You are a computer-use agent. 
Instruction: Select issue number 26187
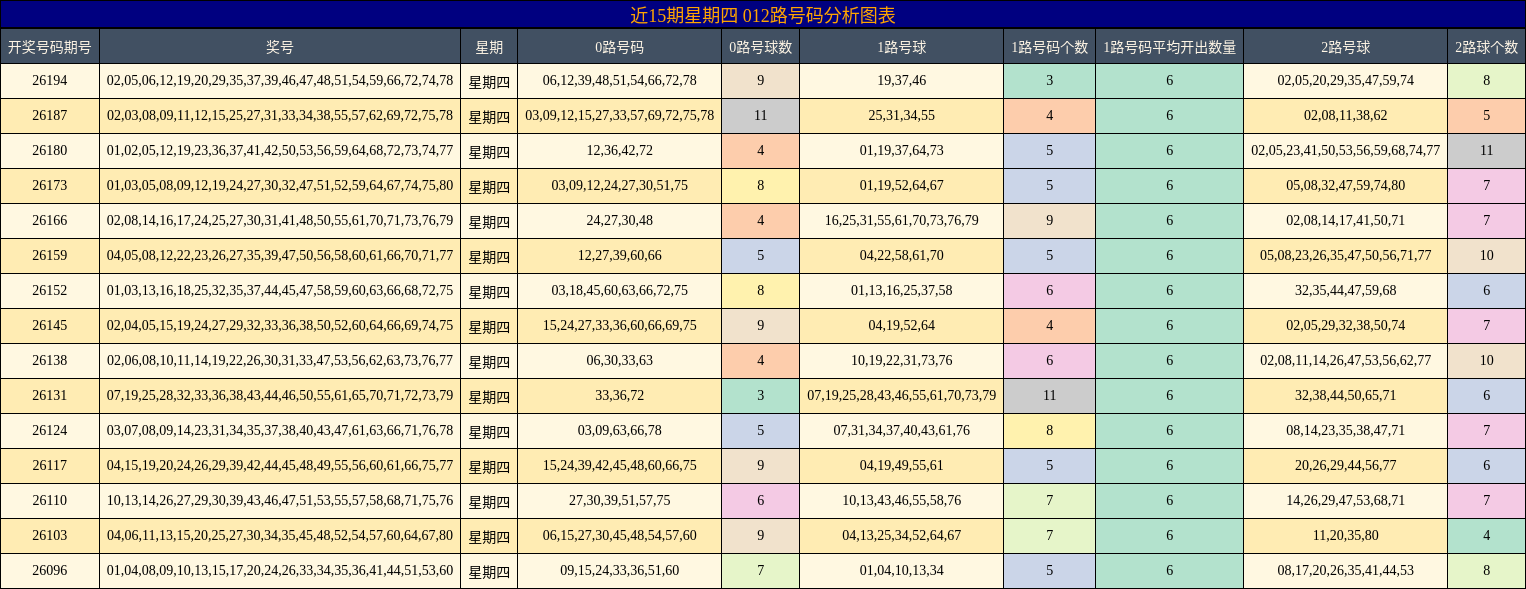click(x=50, y=116)
